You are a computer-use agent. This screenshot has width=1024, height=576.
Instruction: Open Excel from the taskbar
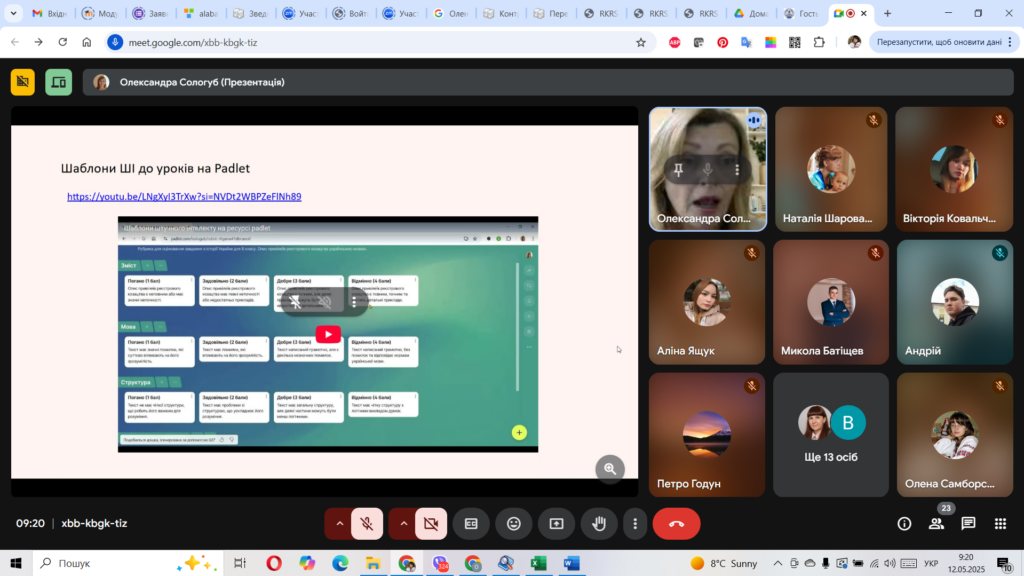[539, 563]
